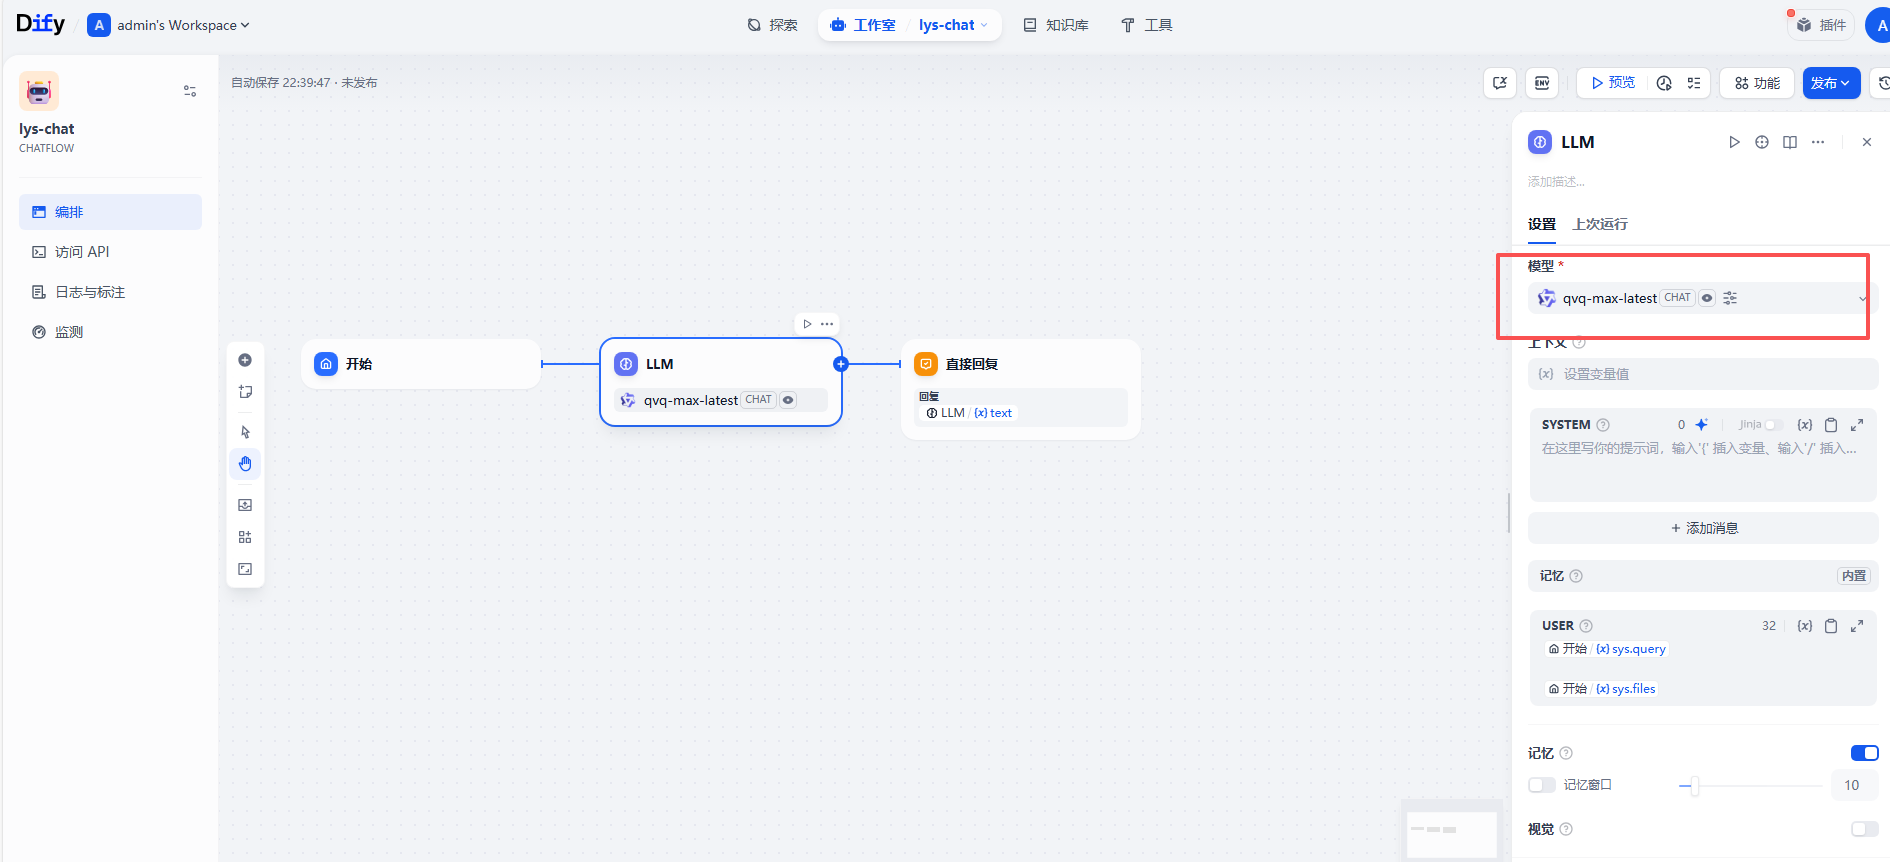Run the LLM node from canvas play icon
This screenshot has height=862, width=1890.
807,324
